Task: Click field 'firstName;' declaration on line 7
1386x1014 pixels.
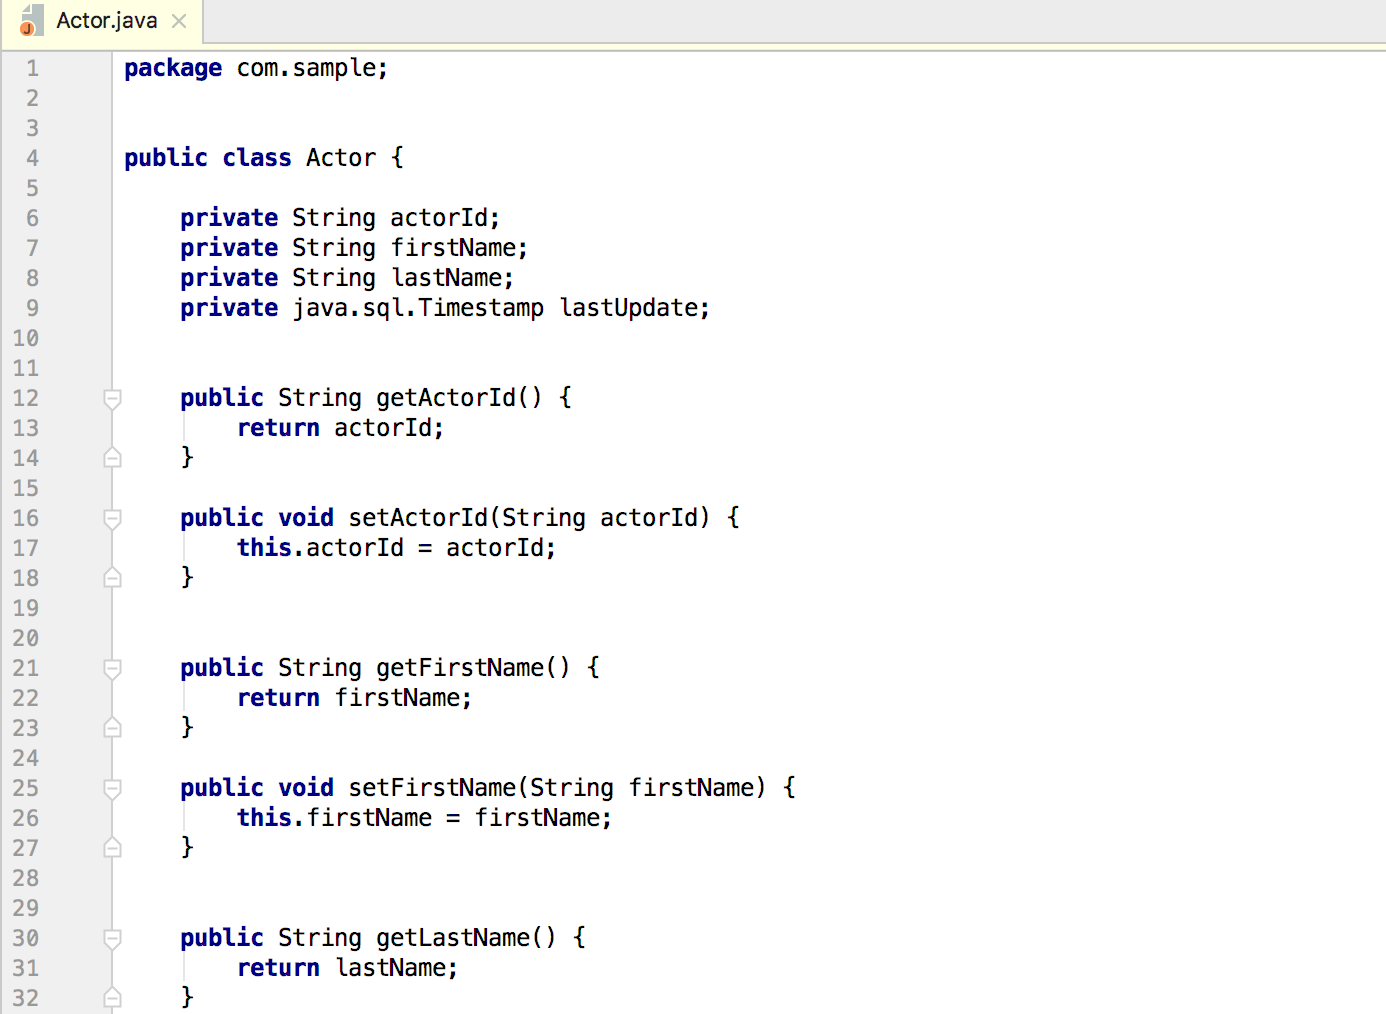Action: (459, 248)
